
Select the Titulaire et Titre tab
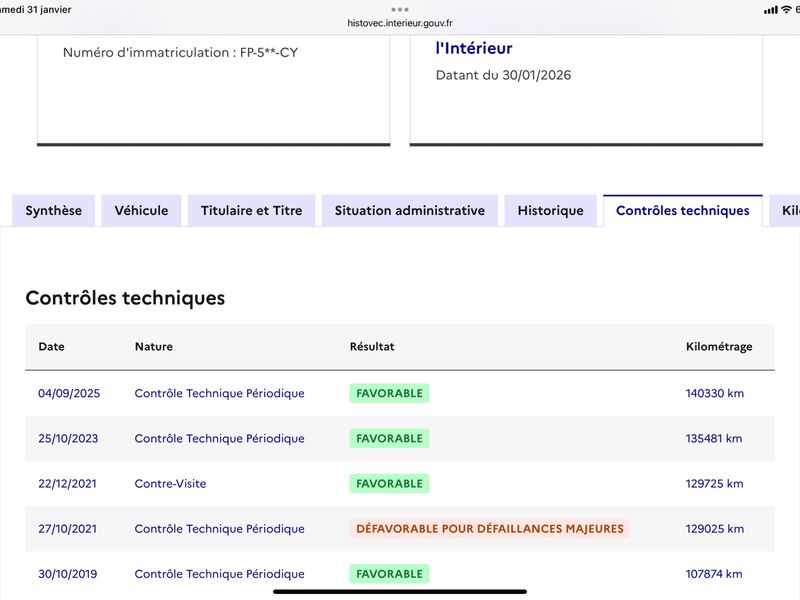tap(251, 211)
